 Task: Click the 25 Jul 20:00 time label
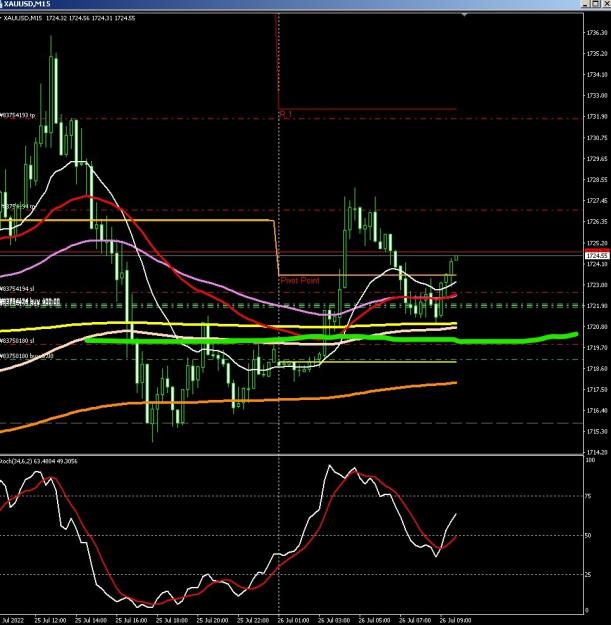coord(212,620)
